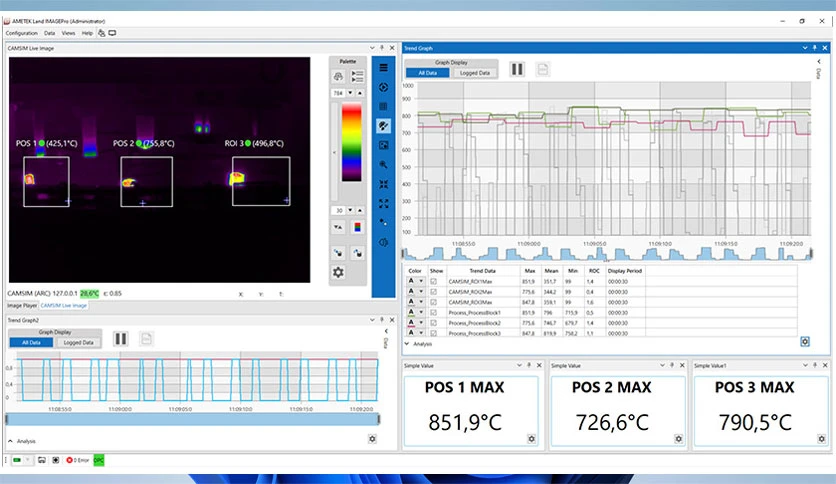This screenshot has width=836, height=484.
Task: Open the Views menu
Action: (x=68, y=33)
